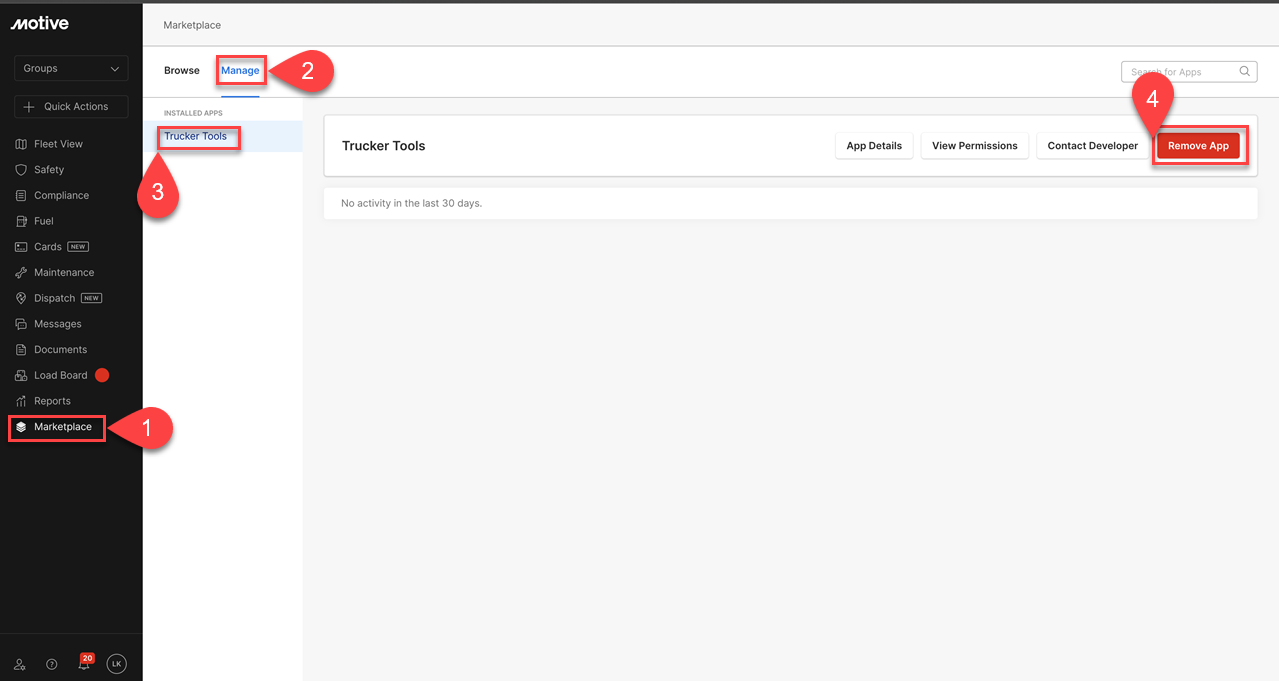Screen dimensions: 1279x681
Task: Open the Compliance section
Action: [61, 196]
